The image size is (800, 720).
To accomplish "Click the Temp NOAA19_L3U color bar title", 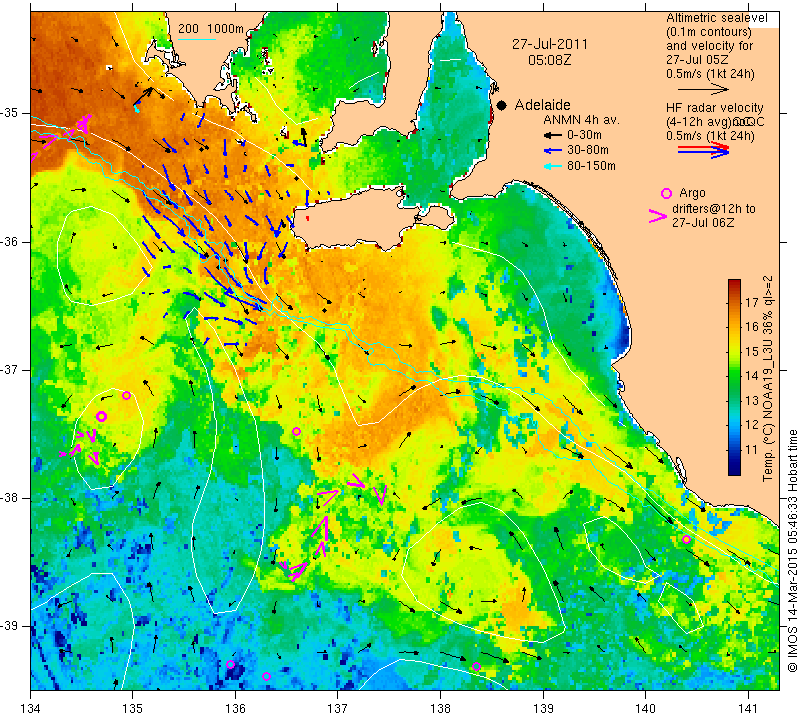I will point(768,379).
